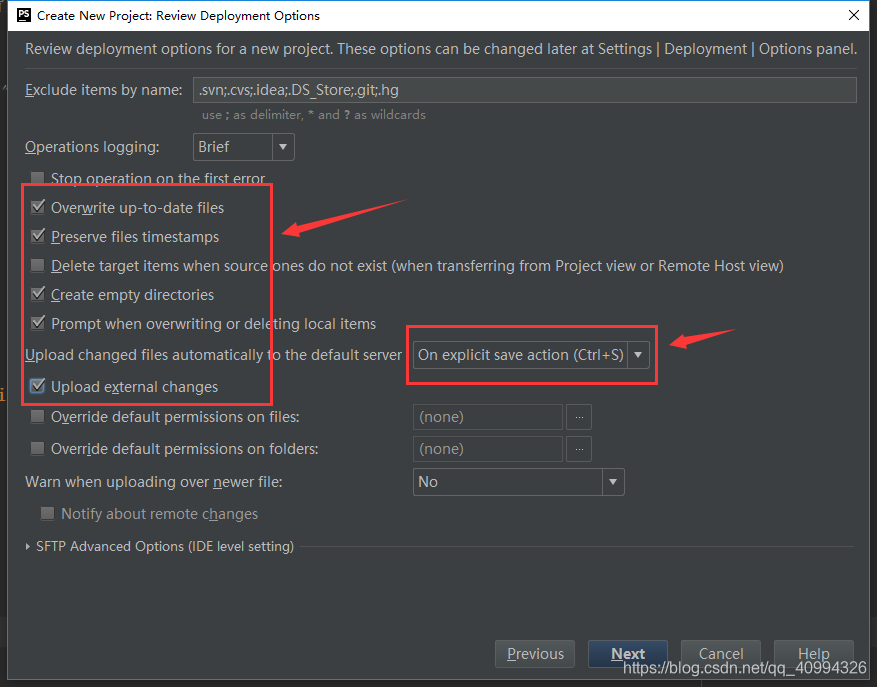Open the Operations logging Brief dropdown
The image size is (877, 687).
[243, 147]
